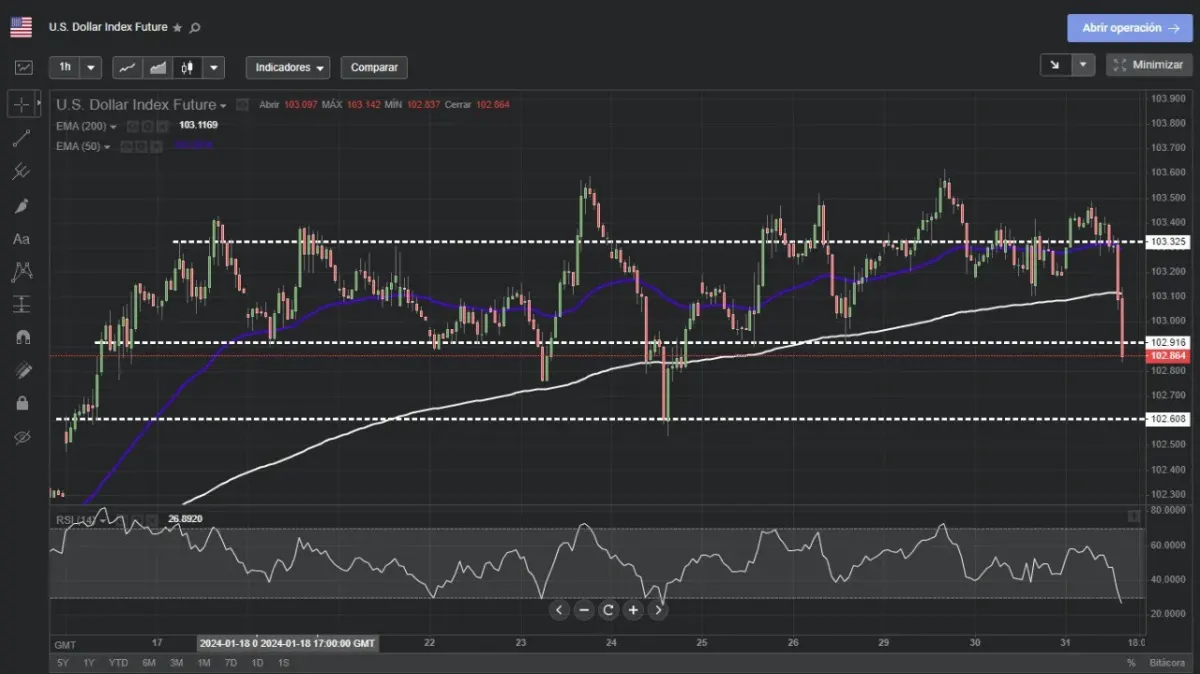Open the chart overview icon in left sidebar
The width and height of the screenshot is (1200, 674).
[x=23, y=67]
